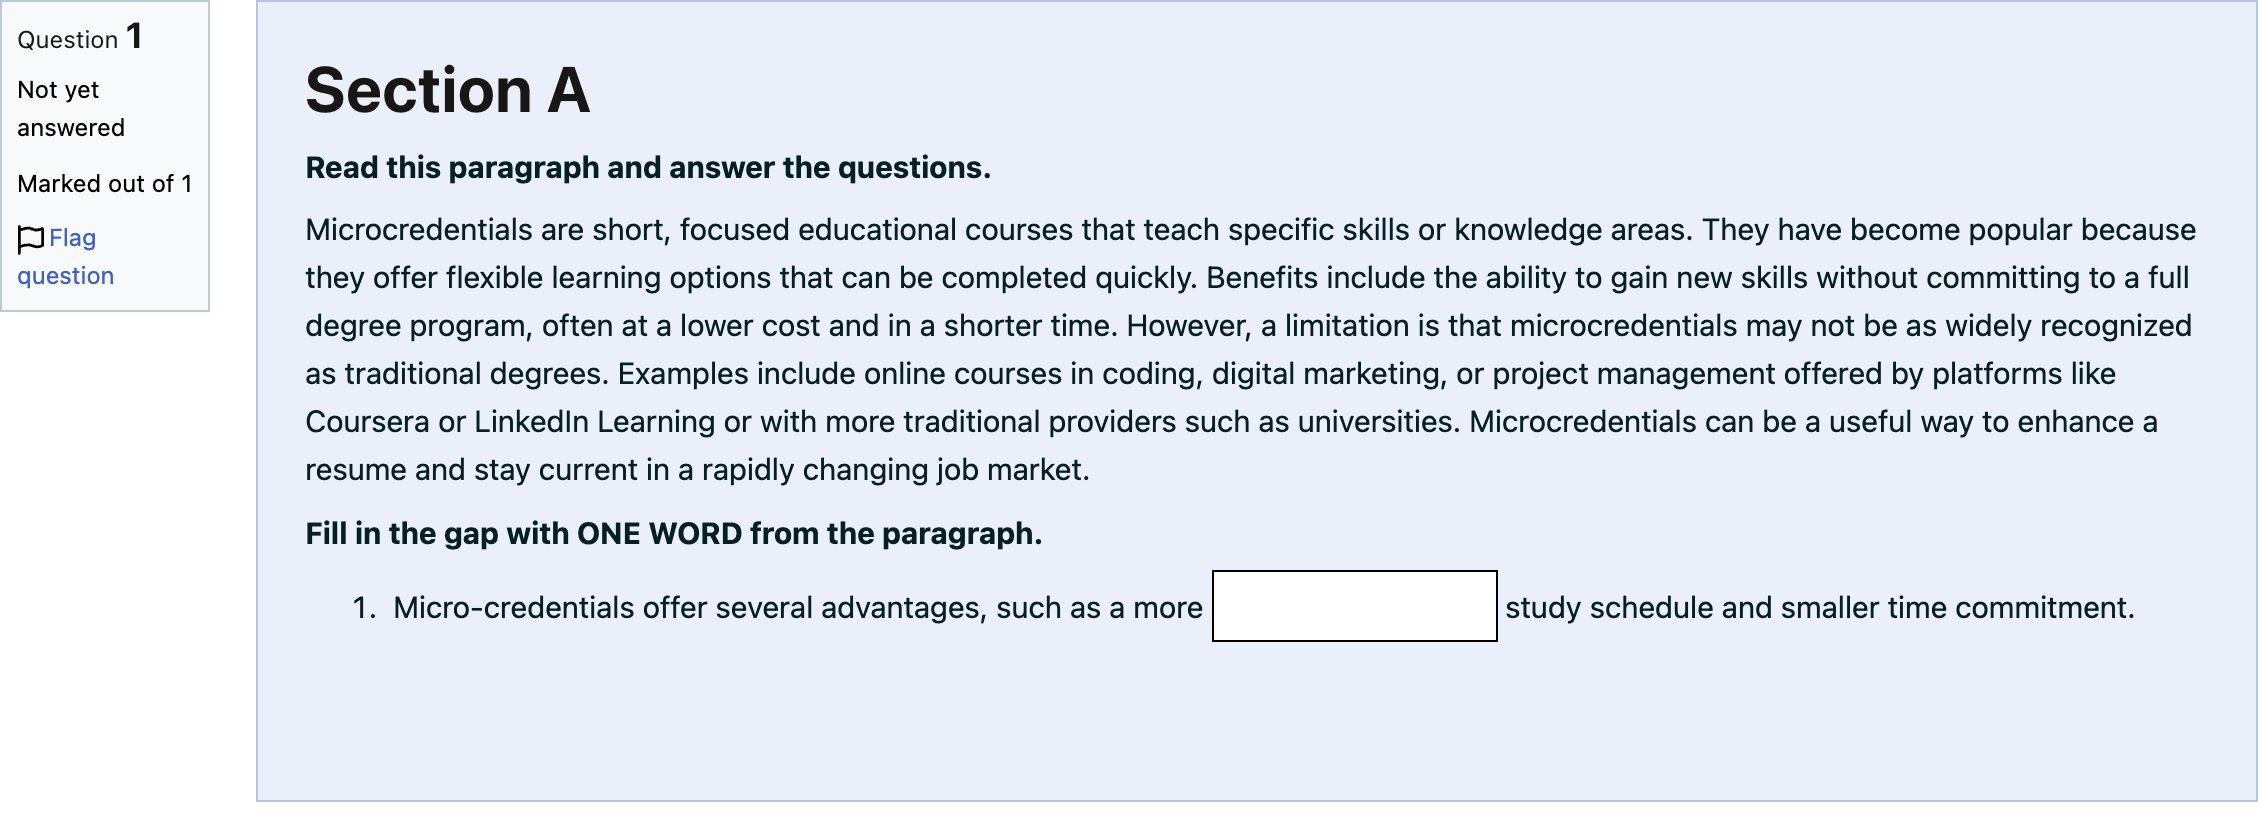Click the Not yet answered status

click(71, 109)
